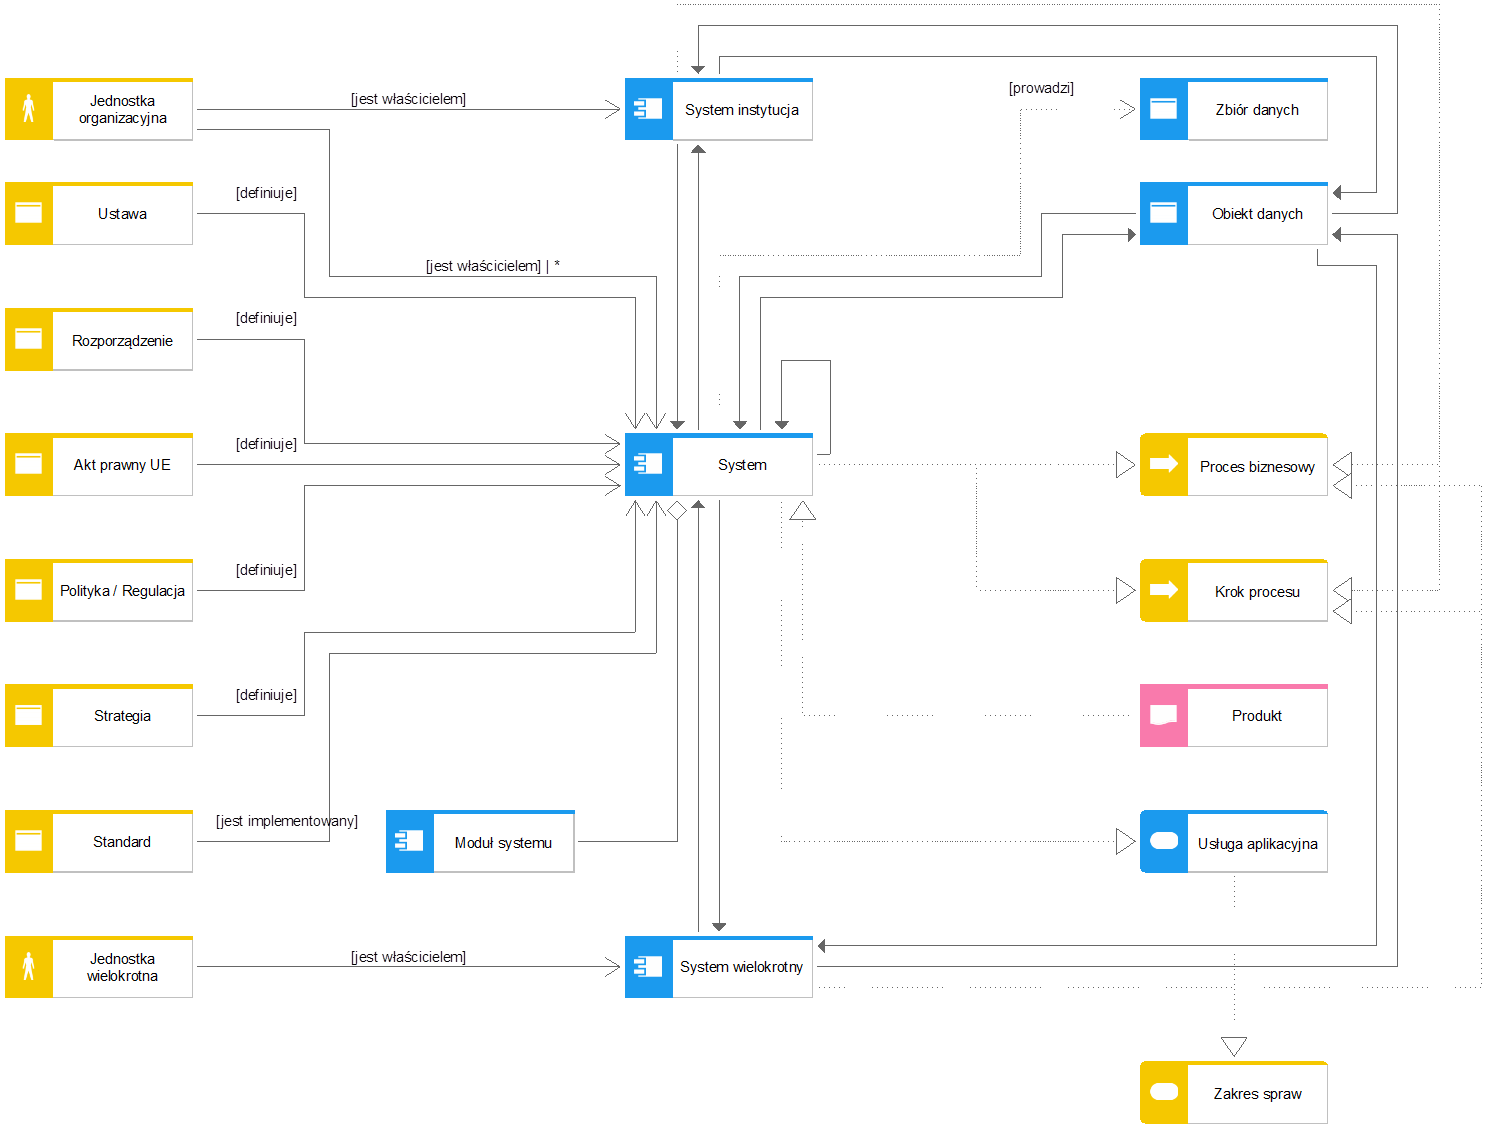Viewport: 1490px width, 1133px height.
Task: Click the [prowadzi] relationship label
Action: [1041, 88]
